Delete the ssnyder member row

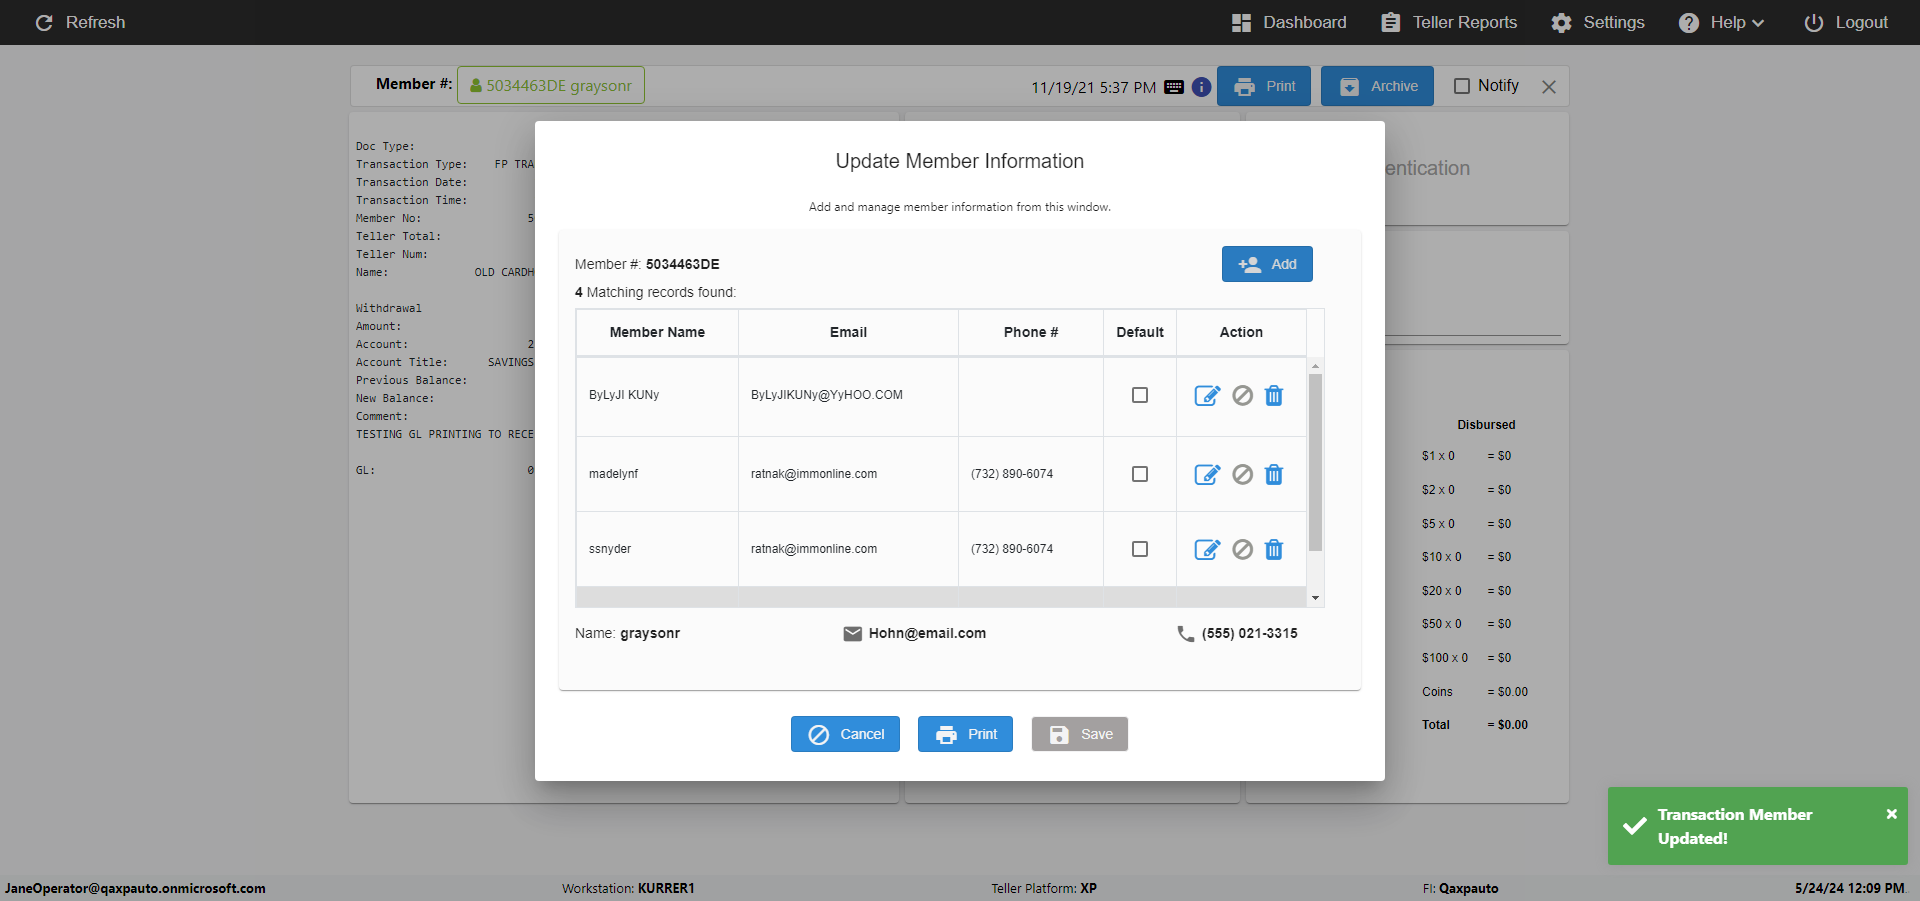coord(1274,550)
